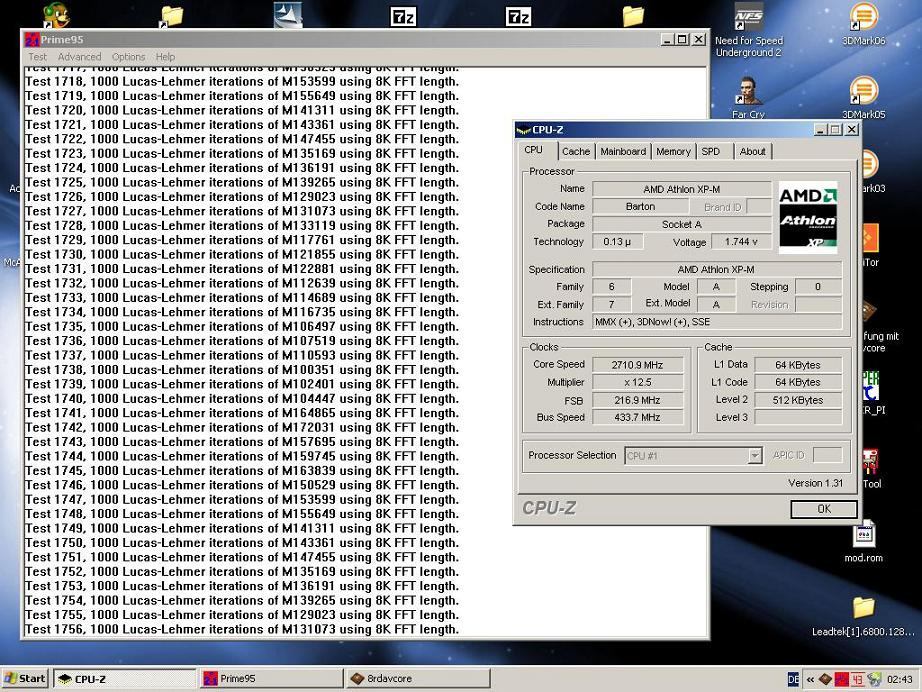Click the Level 2 512 KBytes value
Image resolution: width=922 pixels, height=692 pixels.
pos(798,400)
